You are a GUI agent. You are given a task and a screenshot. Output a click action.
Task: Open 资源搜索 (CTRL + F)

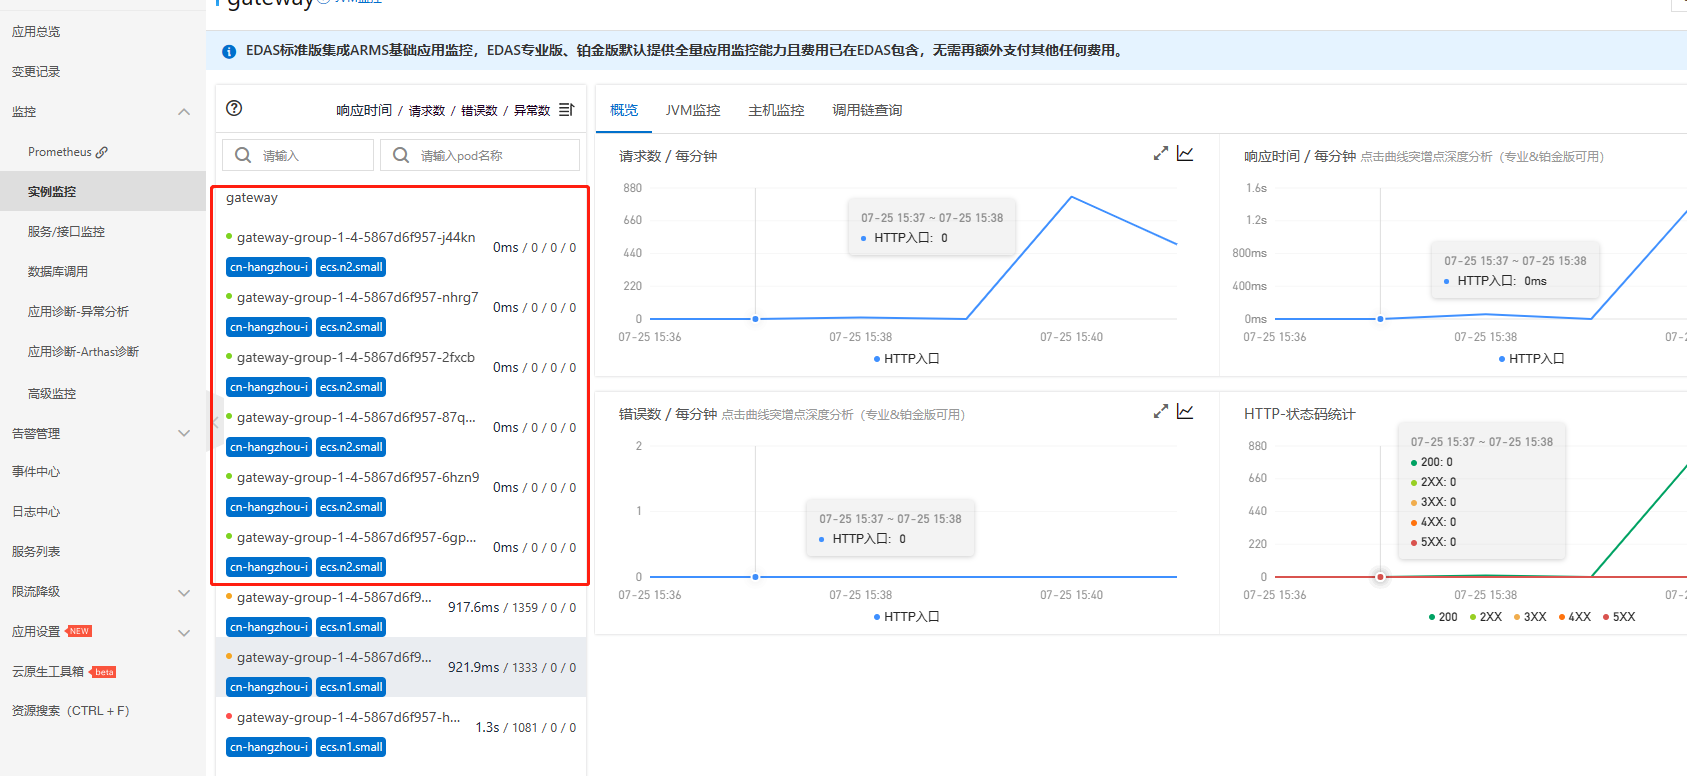71,711
